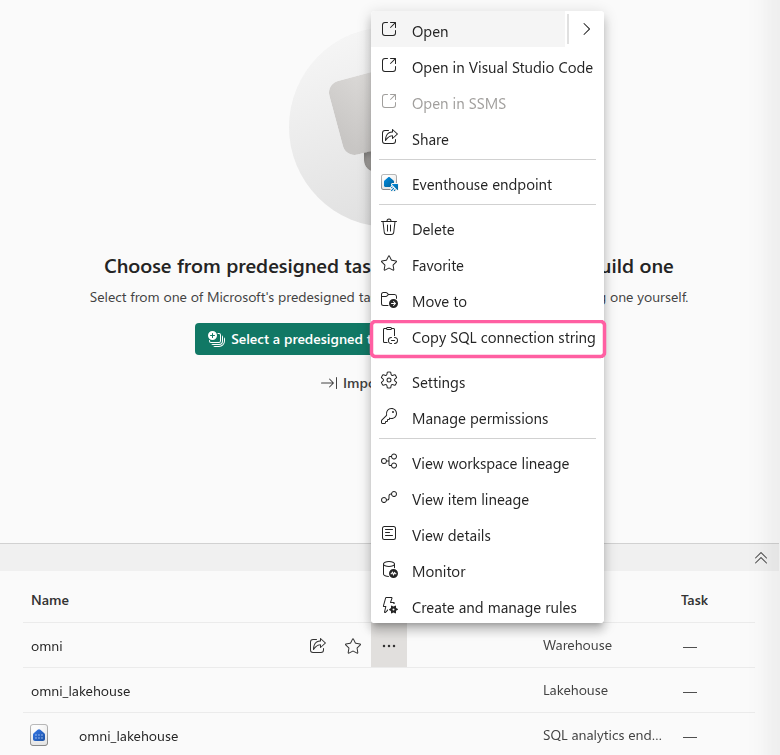780x755 pixels.
Task: Click the trash can Delete icon
Action: pyautogui.click(x=389, y=227)
